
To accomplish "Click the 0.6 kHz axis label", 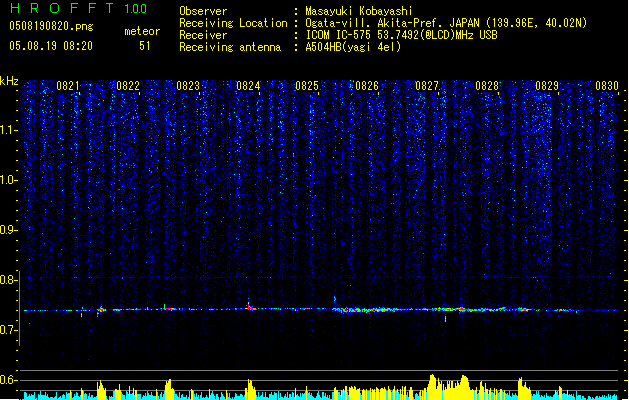I will [x=9, y=380].
